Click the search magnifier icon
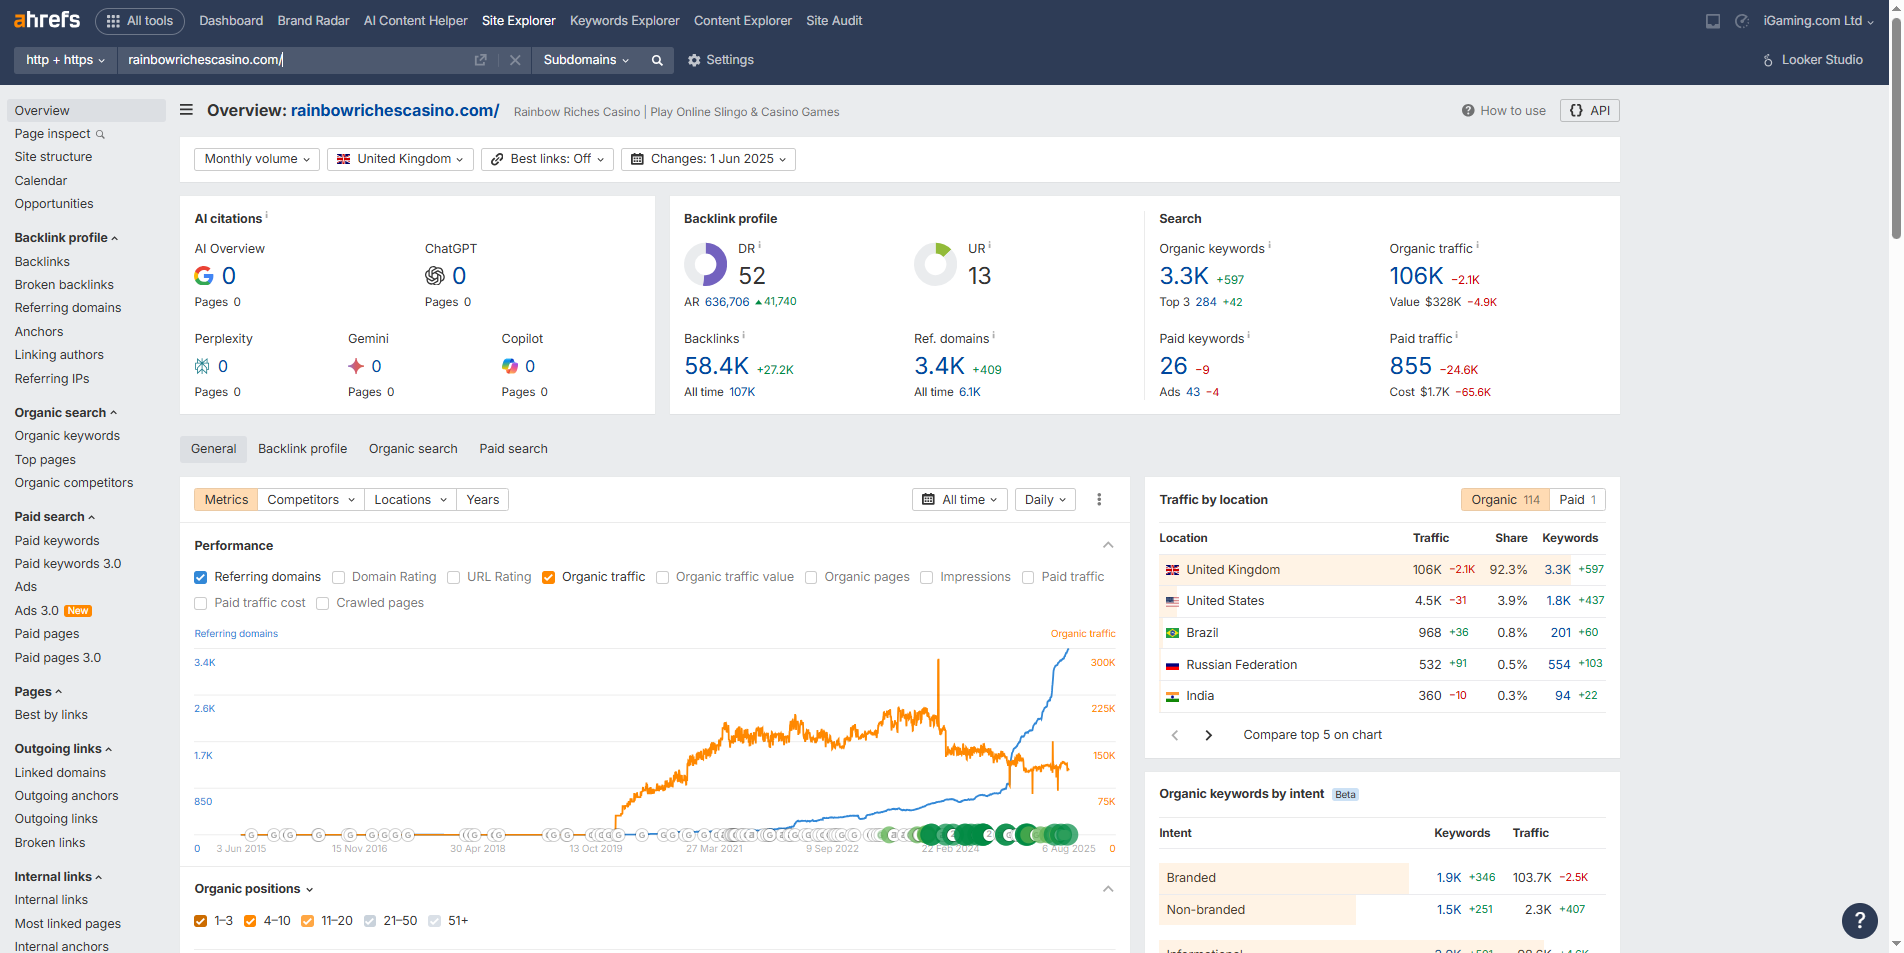The image size is (1904, 953). point(657,60)
